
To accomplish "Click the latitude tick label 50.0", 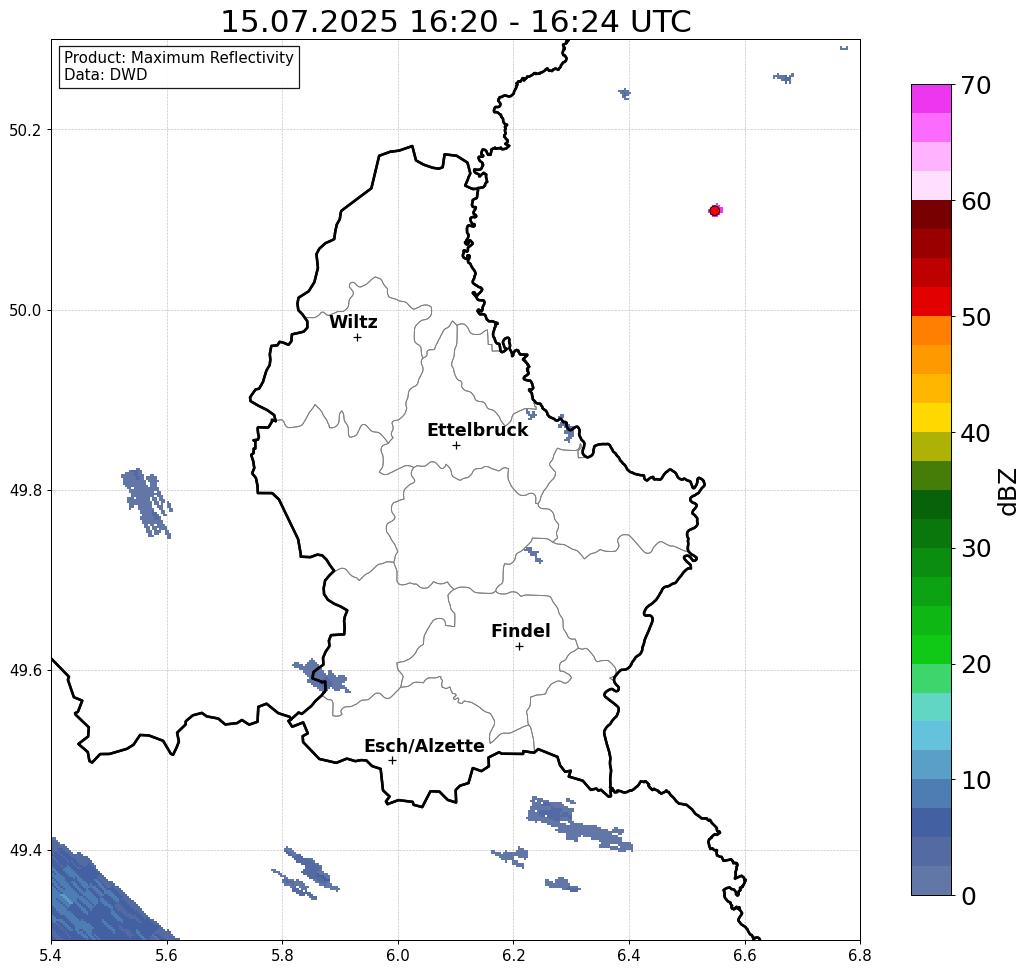I will pos(24,310).
